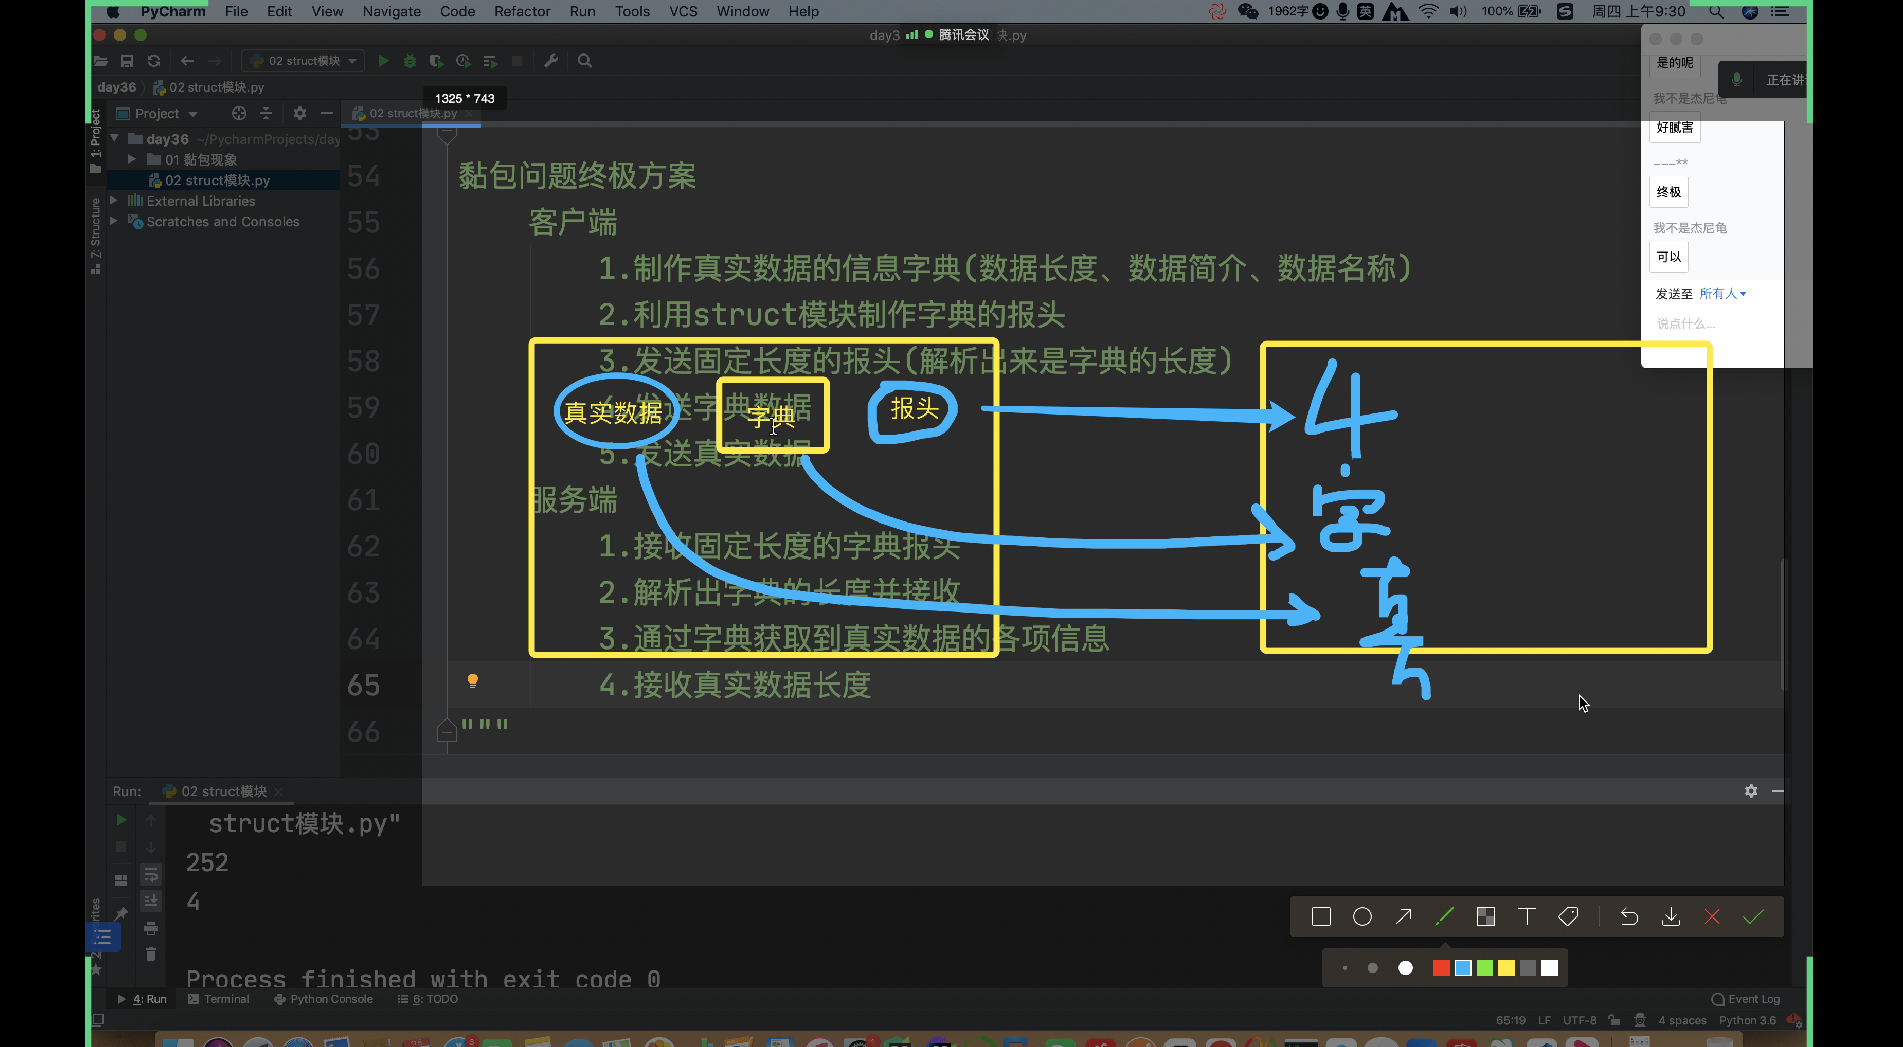Undo the last annotation stroke
This screenshot has height=1047, width=1903.
click(1629, 917)
